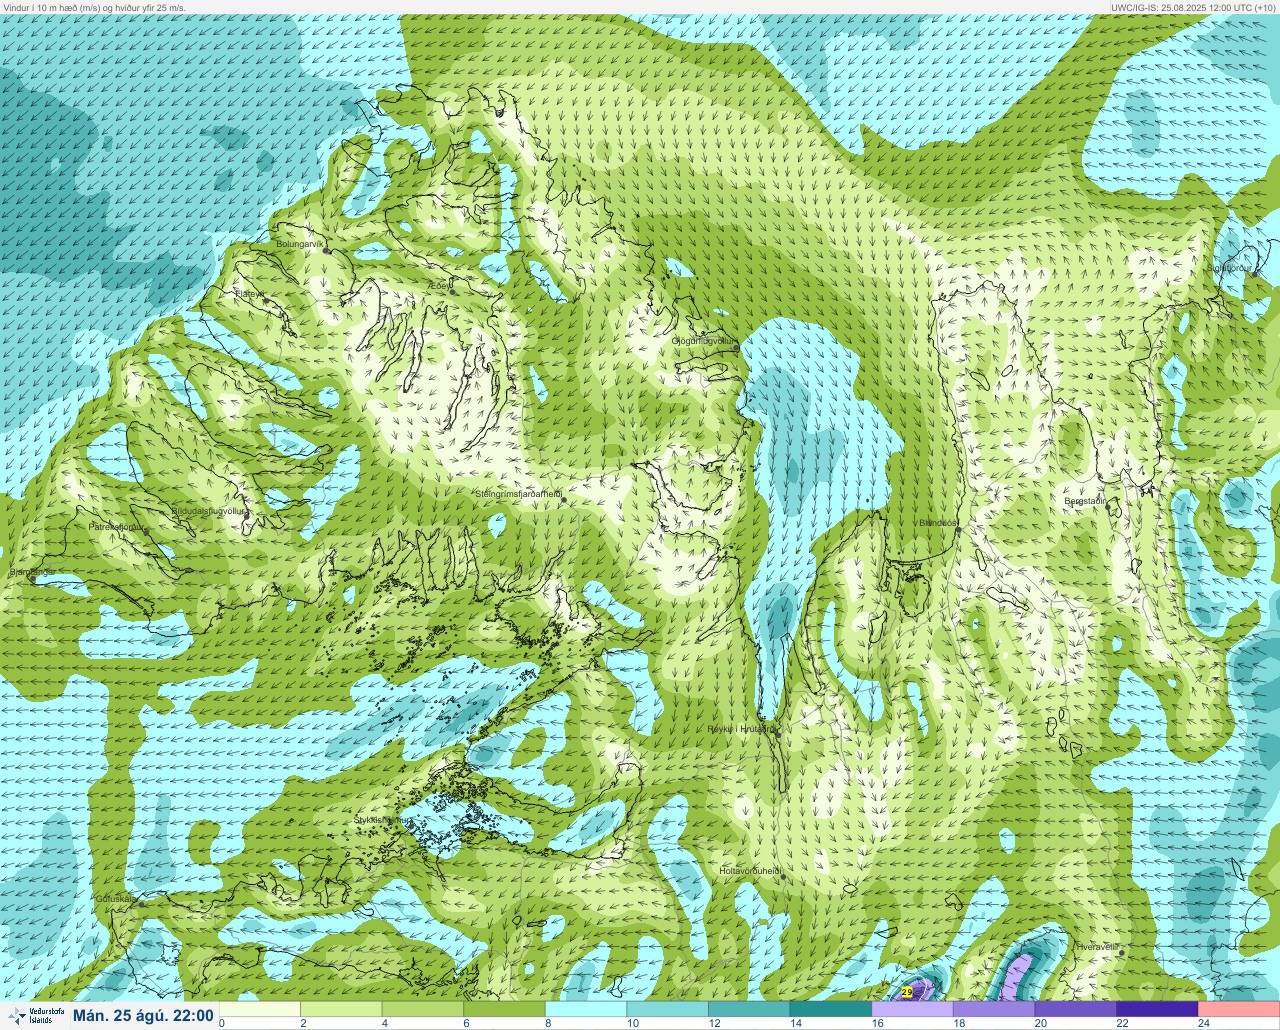
Task: Select the 4–6 m/s legend color
Action: (x=424, y=1008)
